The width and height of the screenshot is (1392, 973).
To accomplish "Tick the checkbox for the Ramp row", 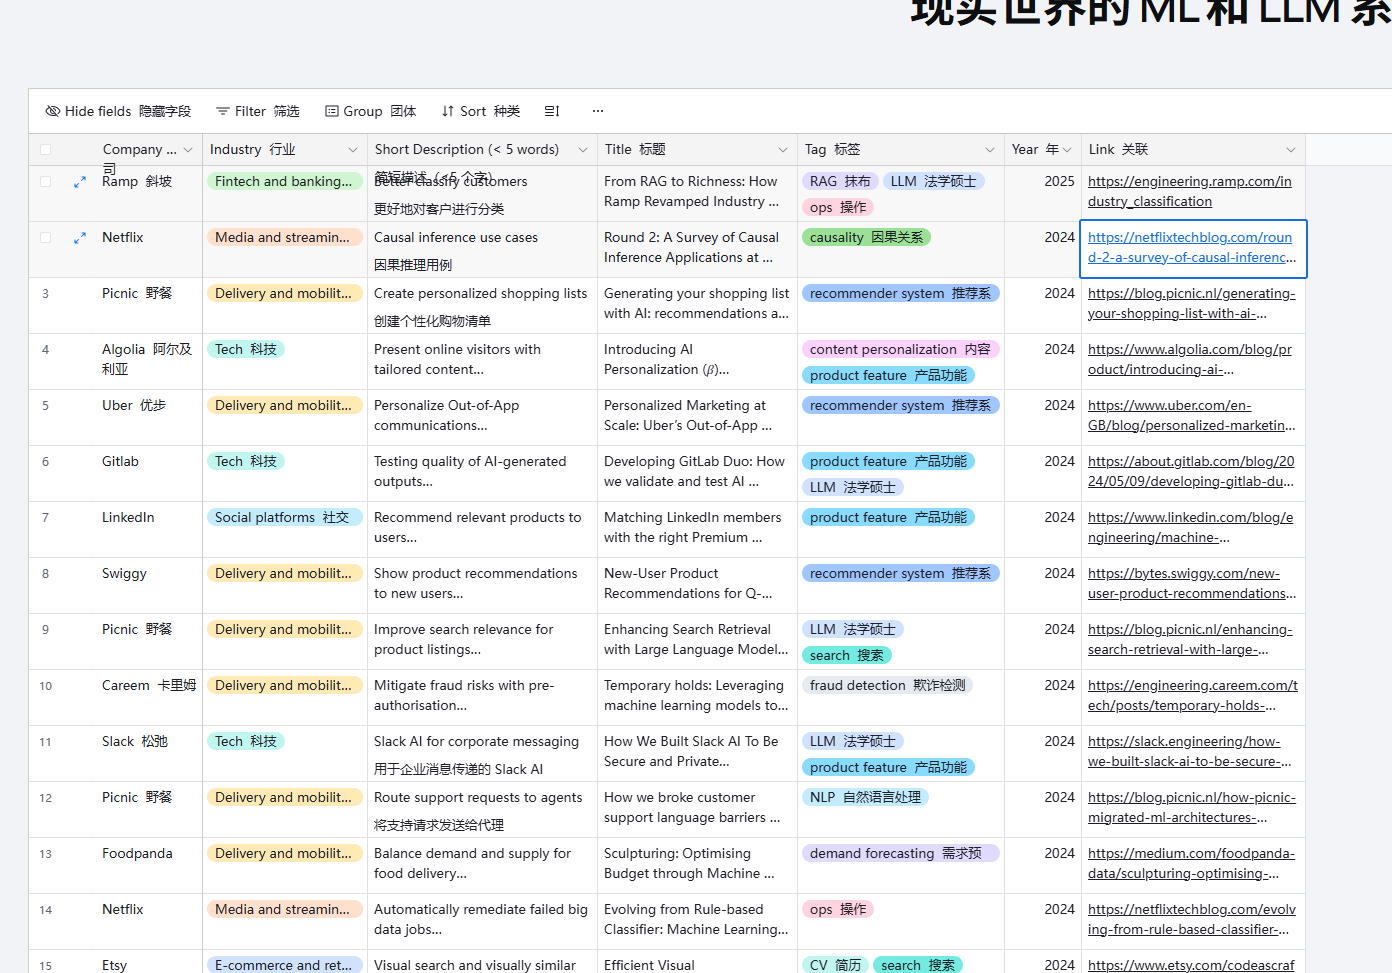I will click(x=45, y=182).
